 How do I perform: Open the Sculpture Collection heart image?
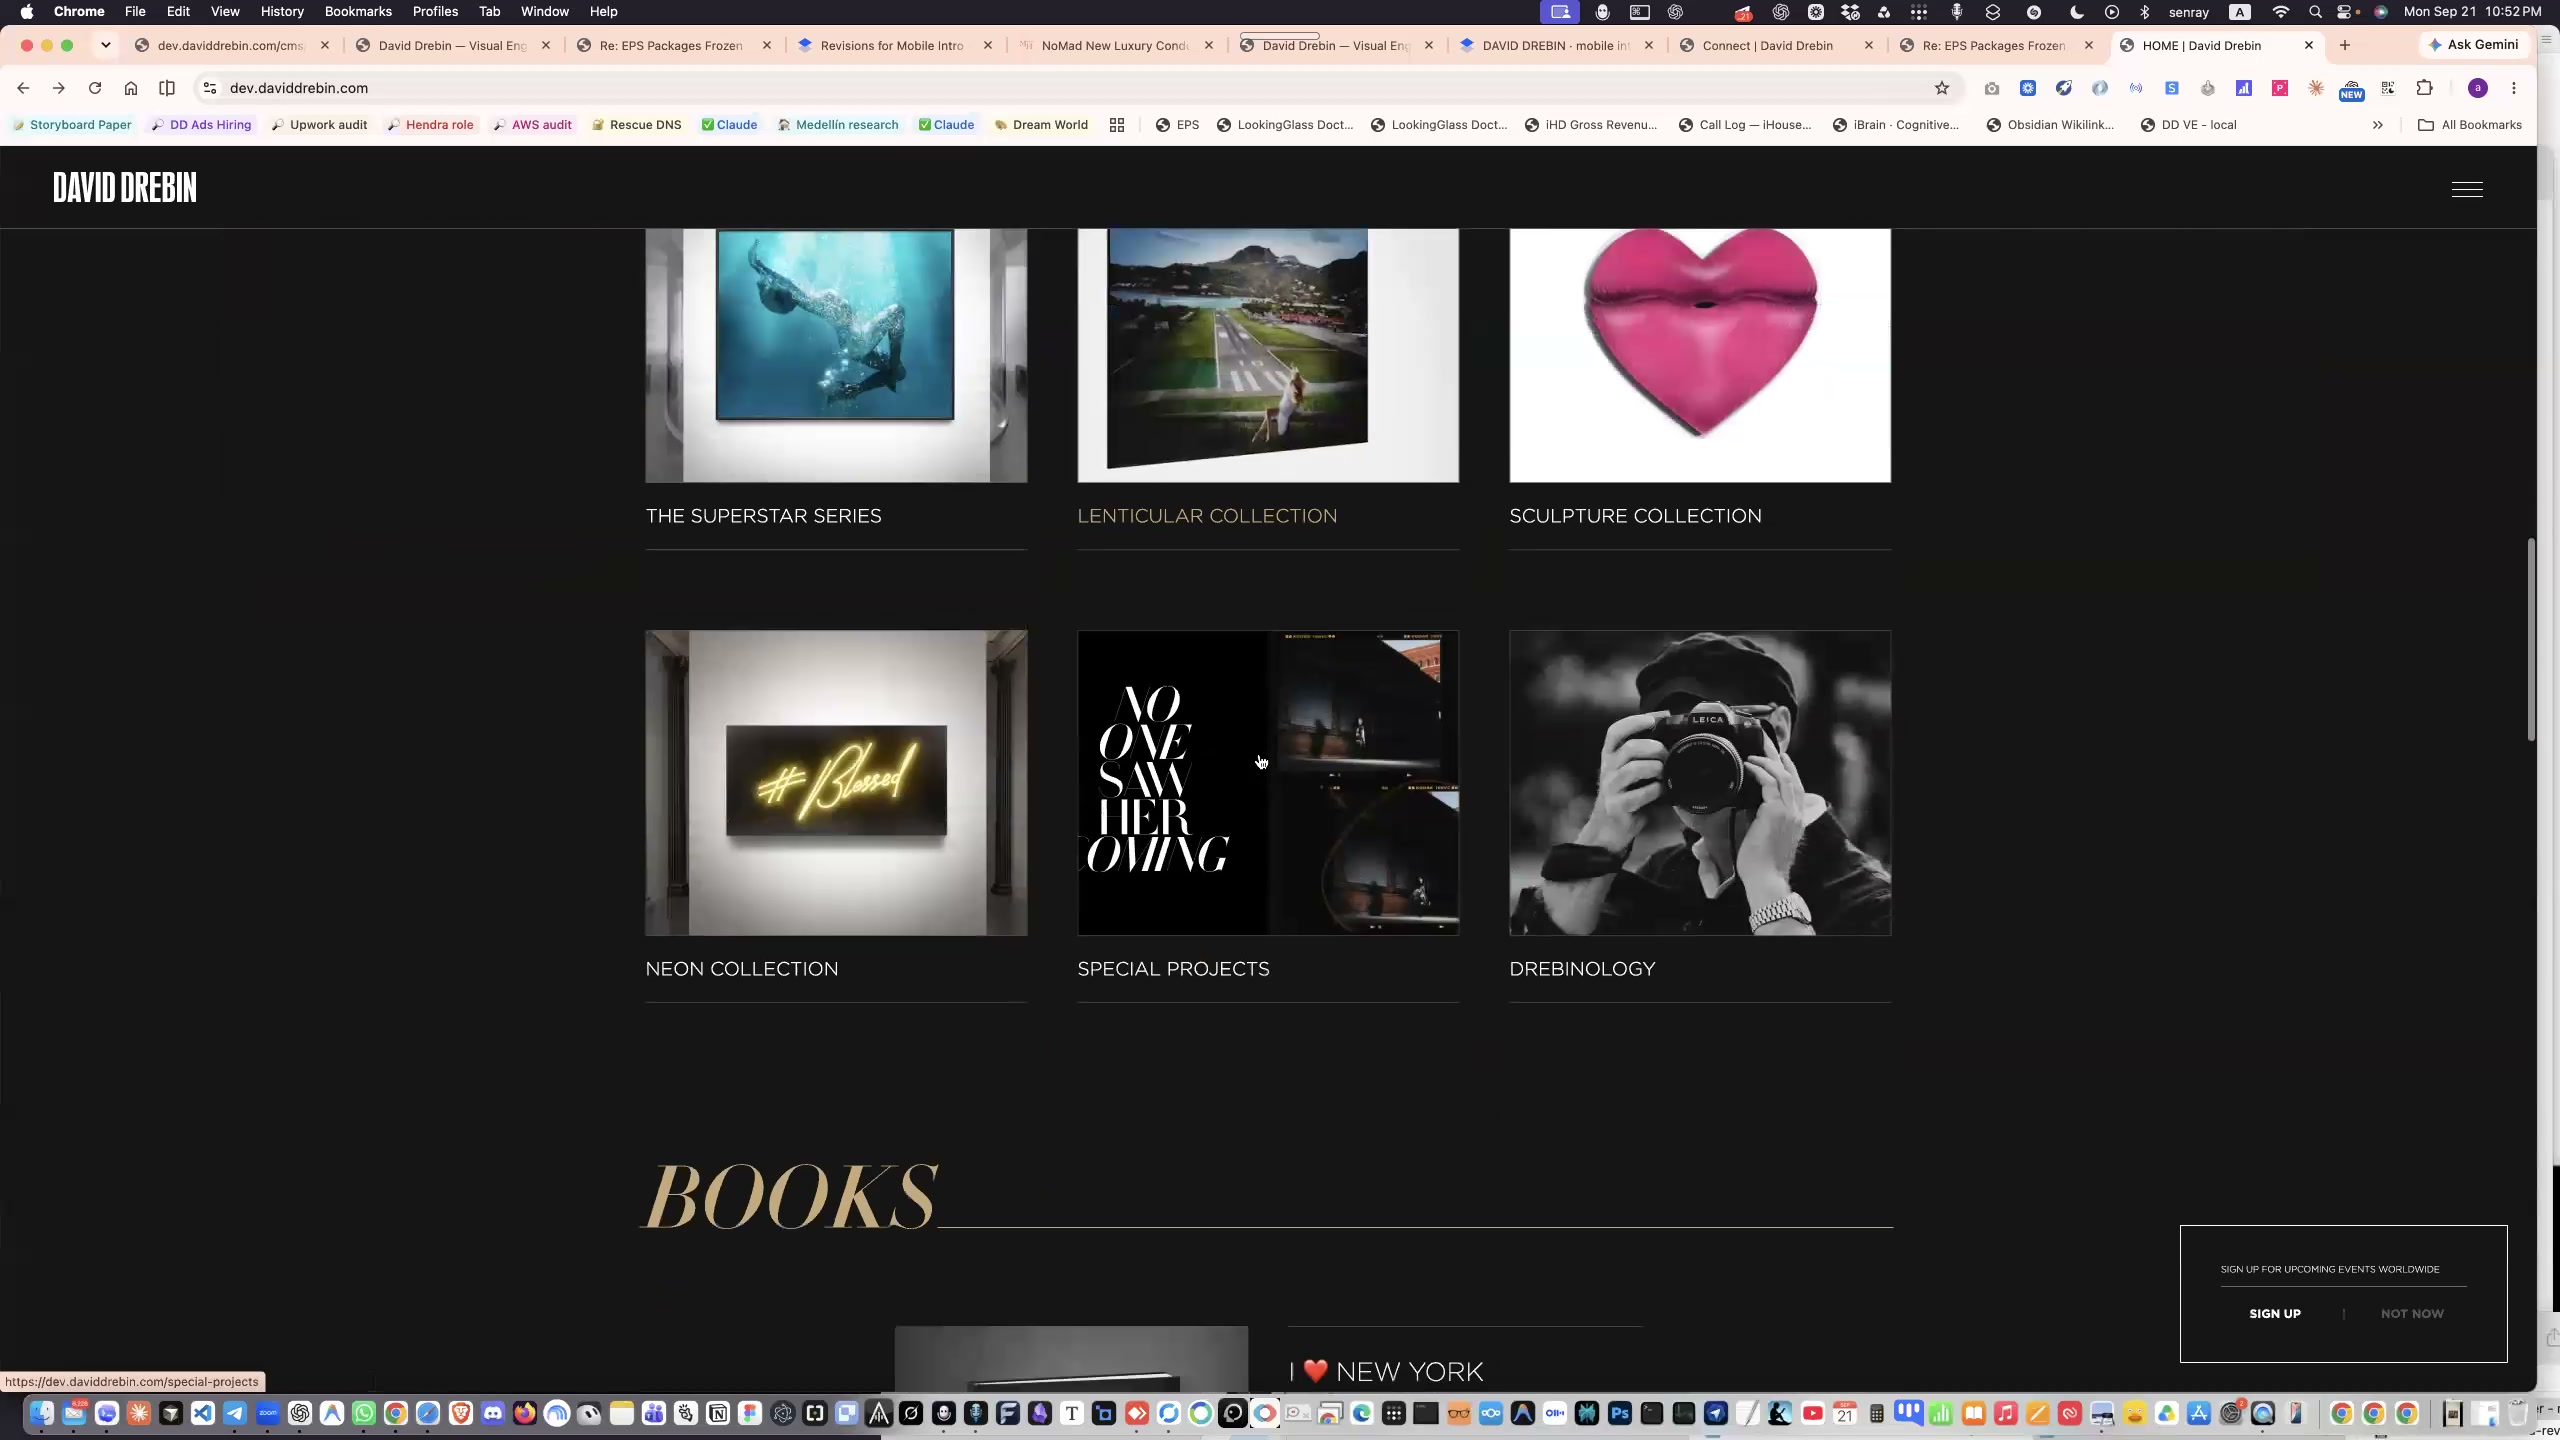click(1700, 355)
